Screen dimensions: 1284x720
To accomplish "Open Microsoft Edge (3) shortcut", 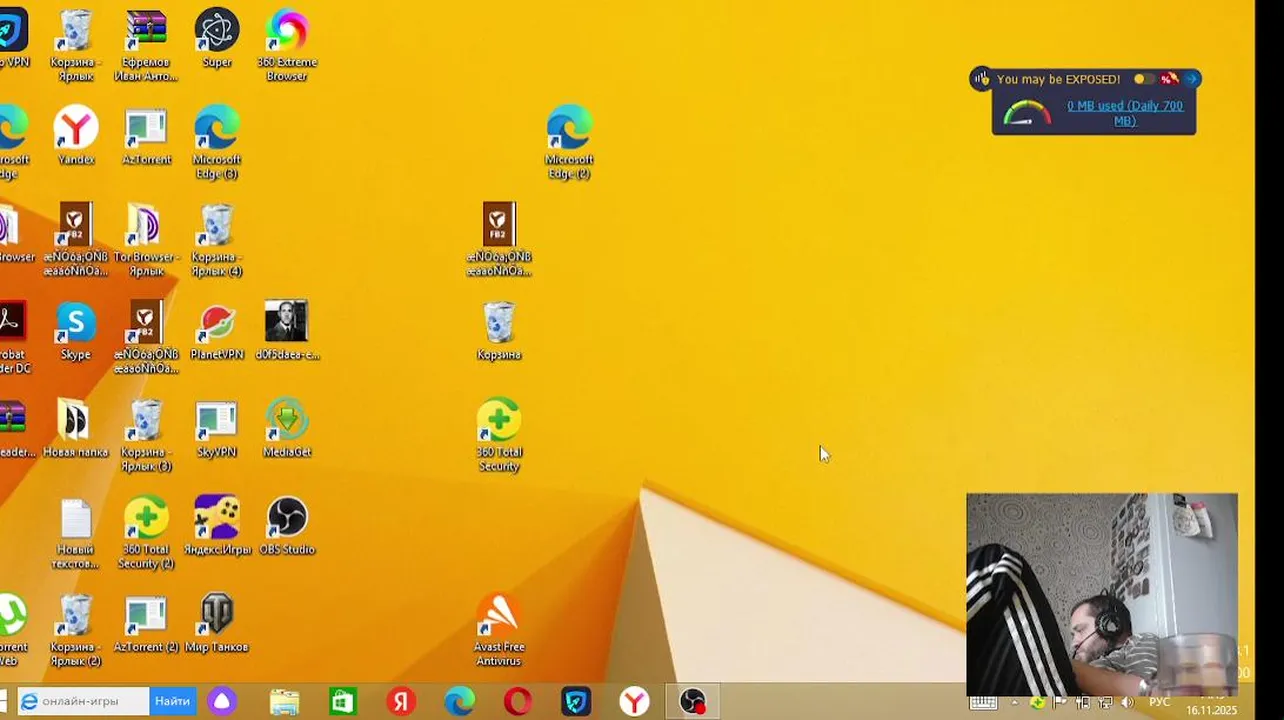I will (217, 143).
